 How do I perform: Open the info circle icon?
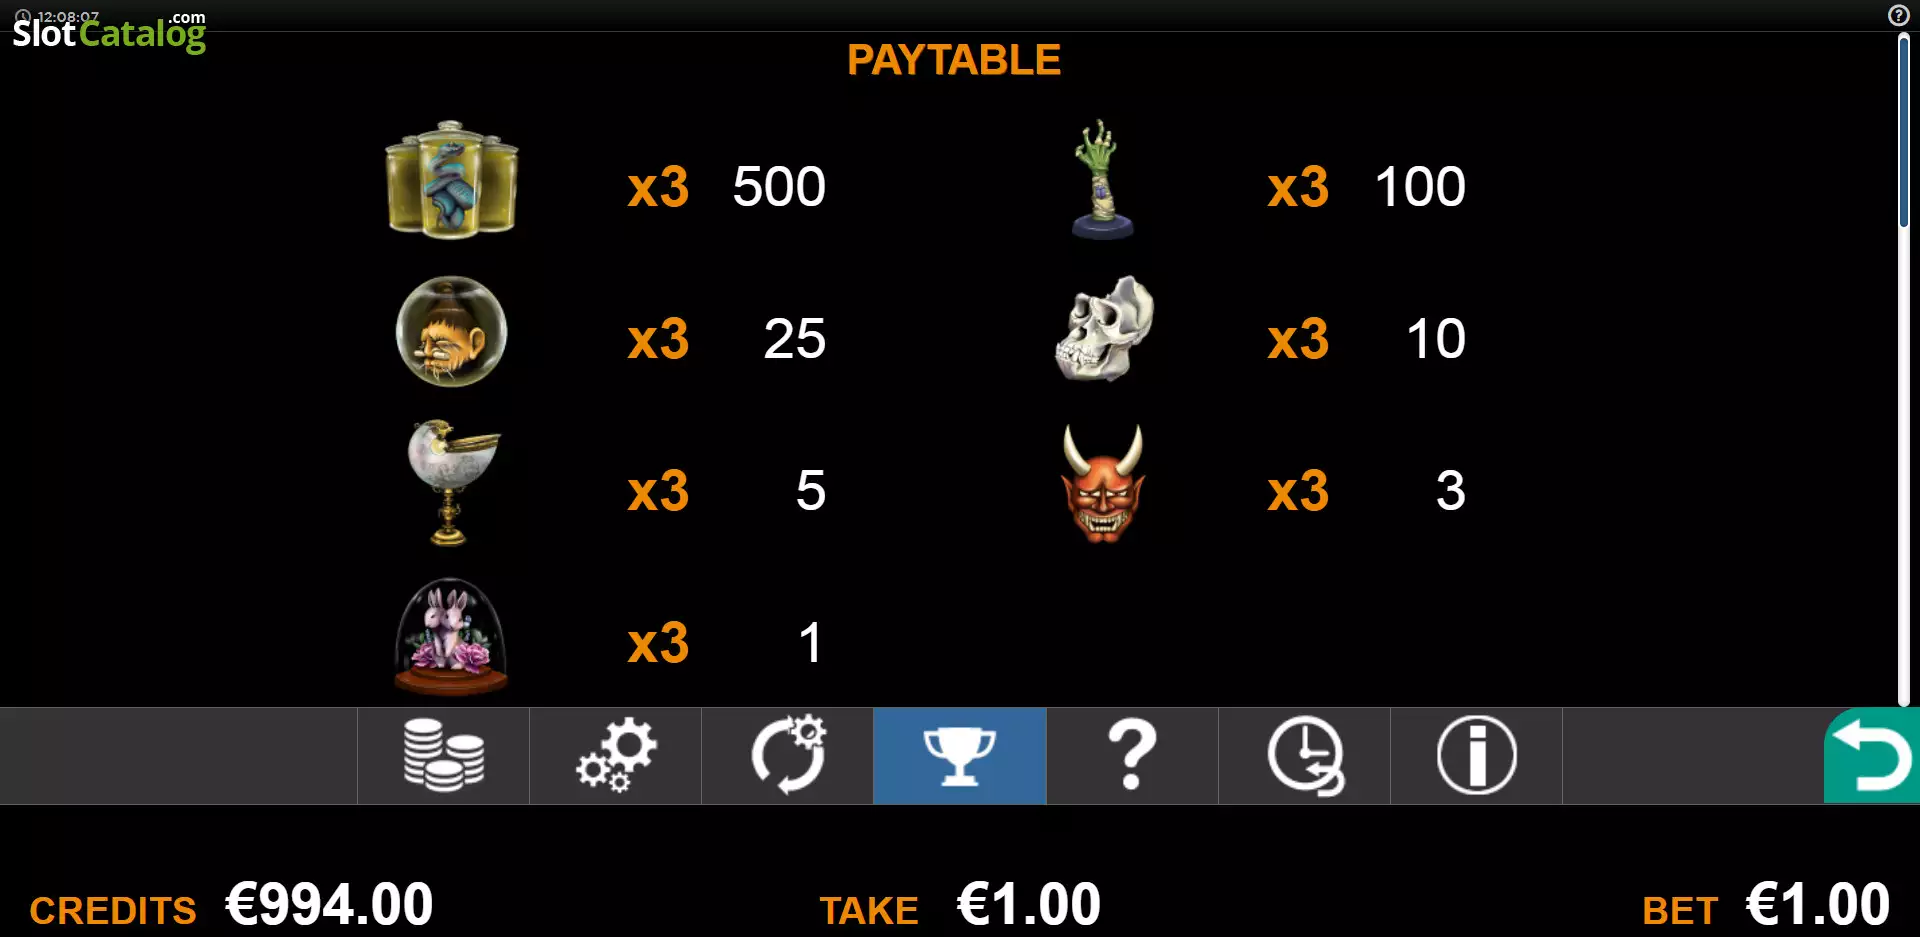(1476, 756)
